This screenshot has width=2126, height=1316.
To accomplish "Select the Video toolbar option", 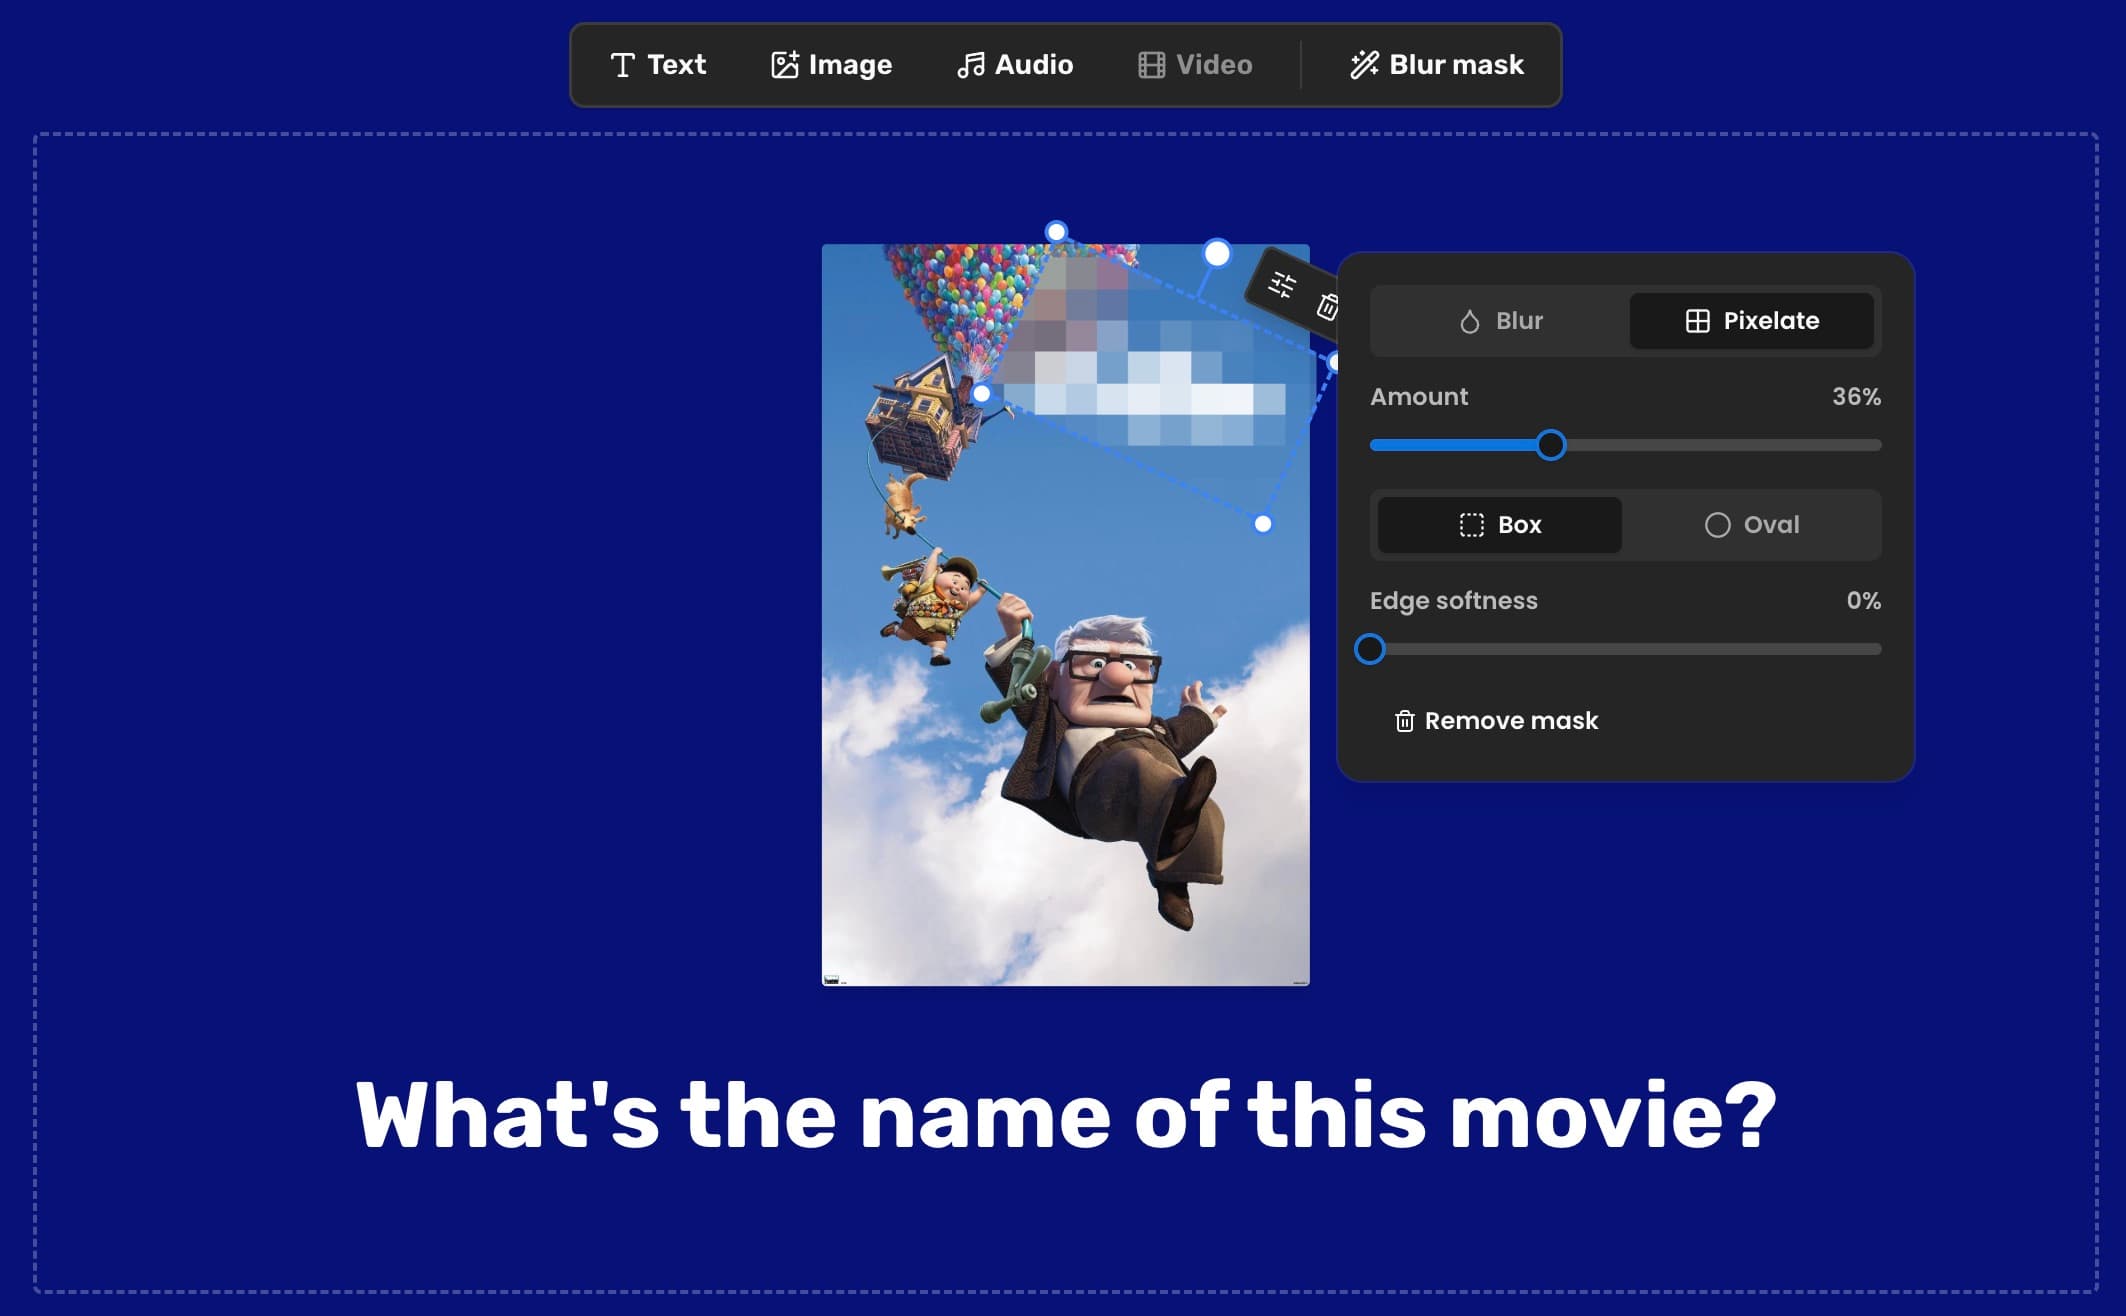I will point(1195,65).
